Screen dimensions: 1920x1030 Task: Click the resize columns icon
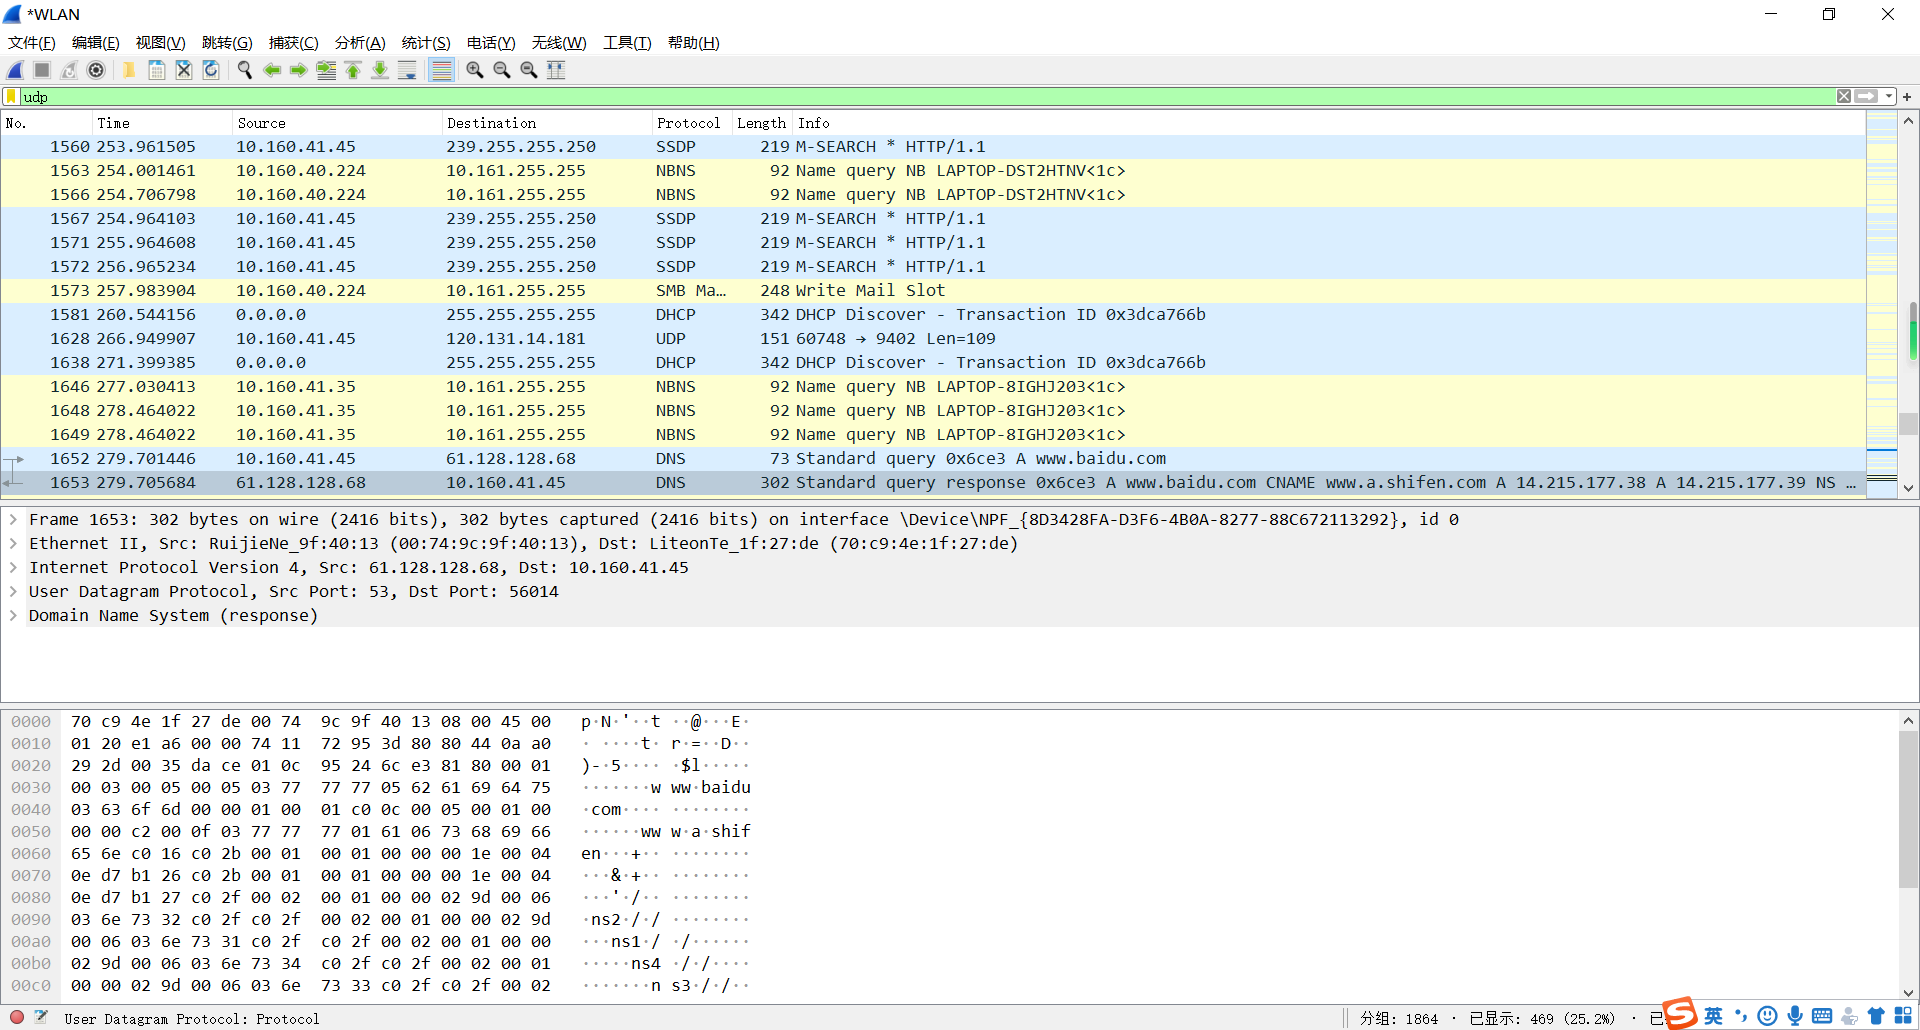click(x=556, y=70)
